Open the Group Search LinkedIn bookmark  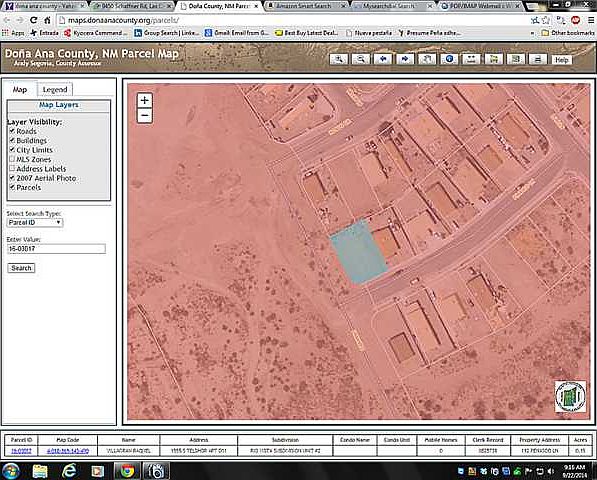coord(166,33)
